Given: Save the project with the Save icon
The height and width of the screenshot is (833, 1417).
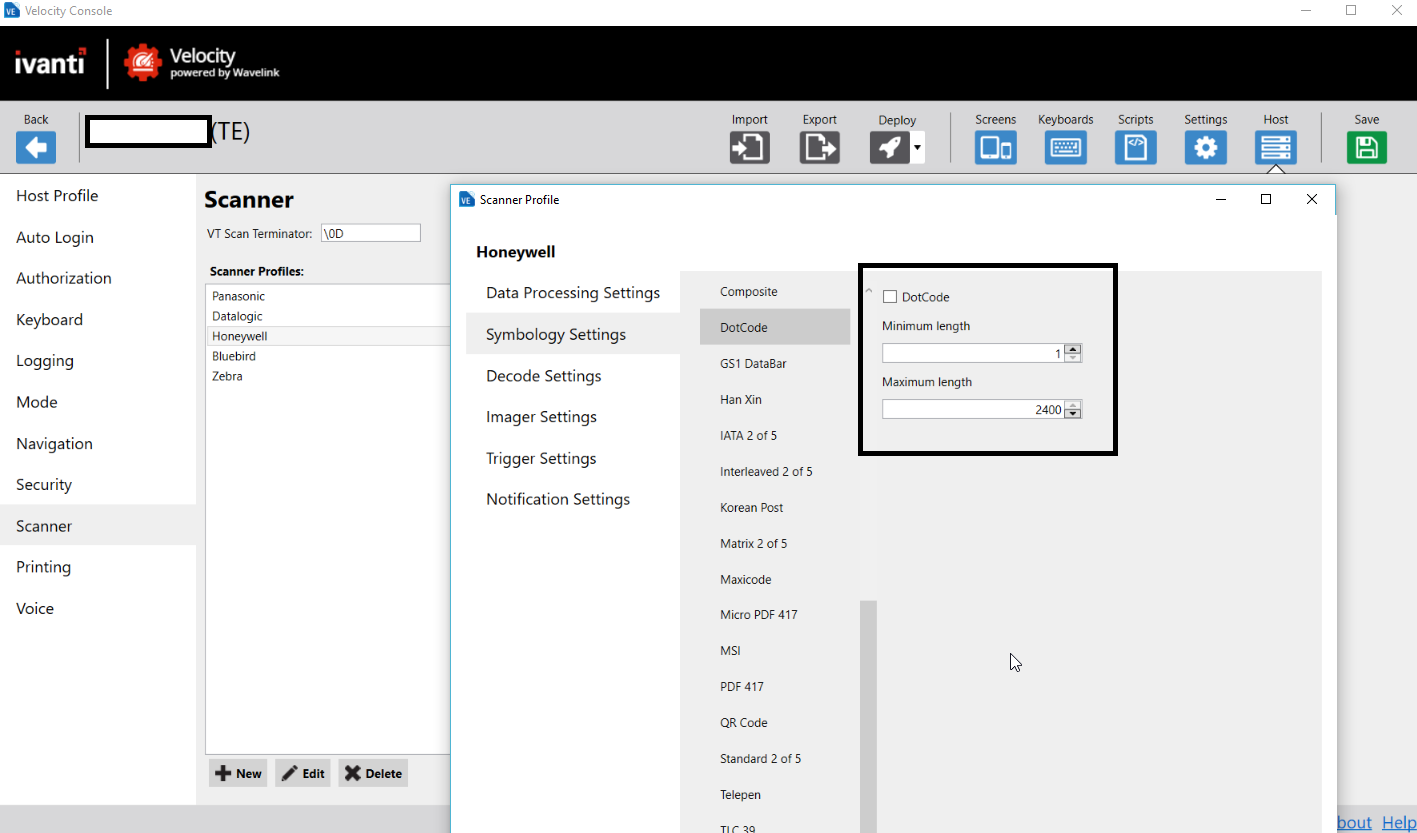Looking at the screenshot, I should [1366, 147].
